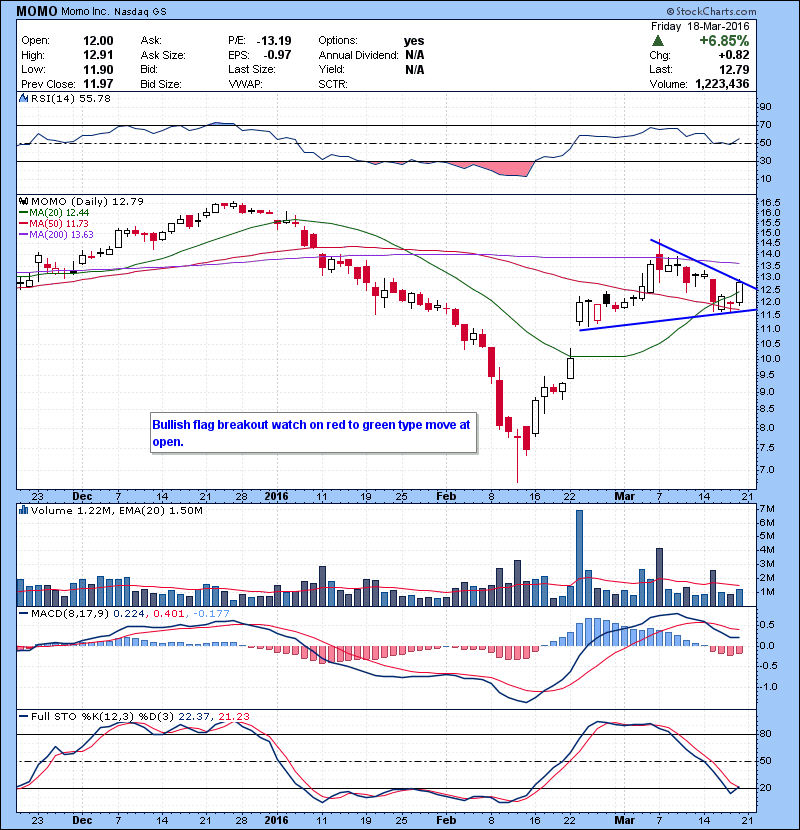Click the company name 'Momo Inc.'
This screenshot has height=830, width=800.
click(x=85, y=11)
